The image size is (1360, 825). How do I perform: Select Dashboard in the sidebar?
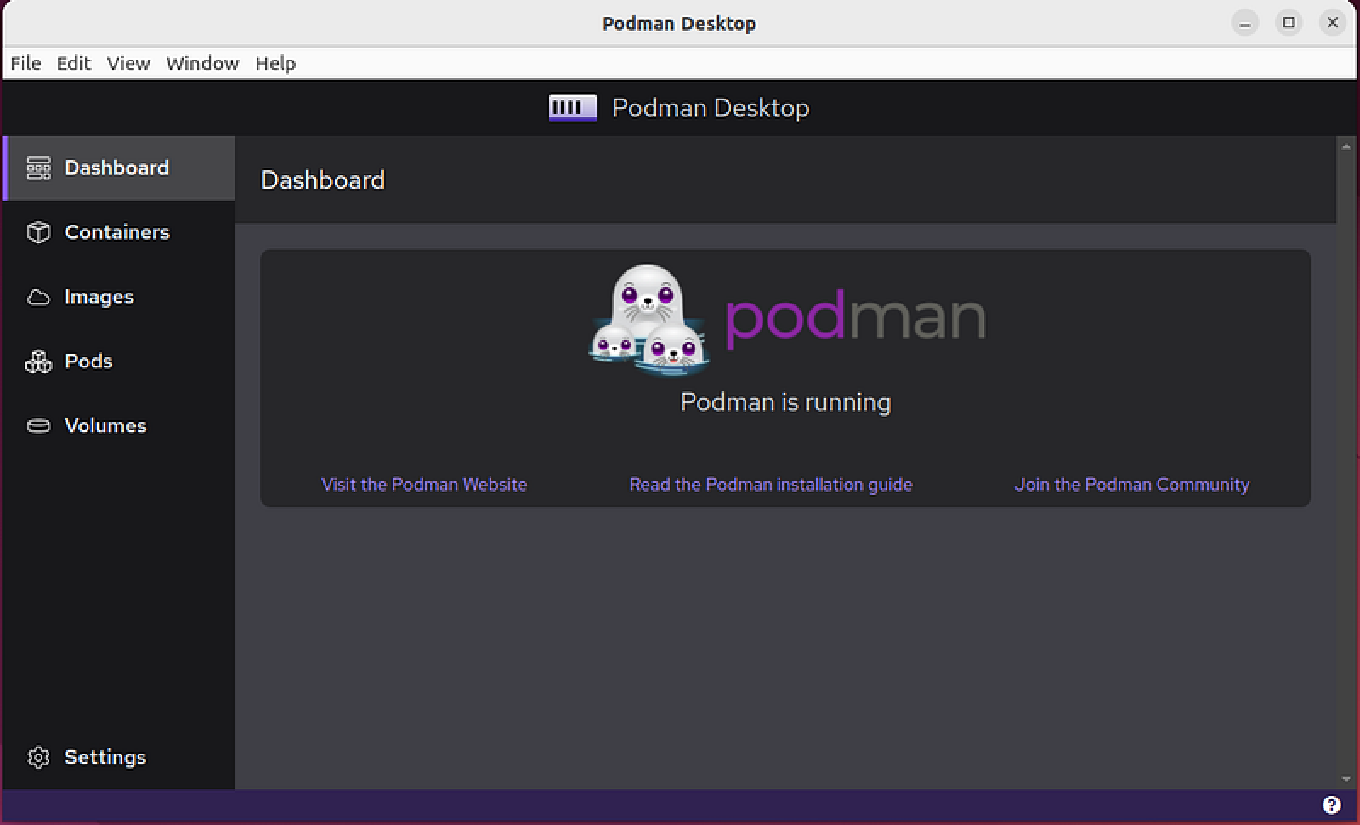[x=116, y=167]
